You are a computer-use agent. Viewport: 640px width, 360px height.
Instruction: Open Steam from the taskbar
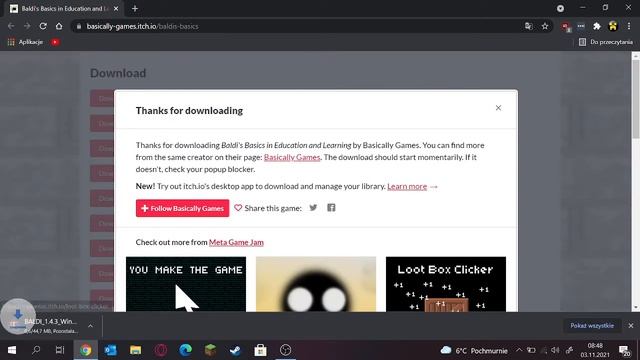pos(236,350)
